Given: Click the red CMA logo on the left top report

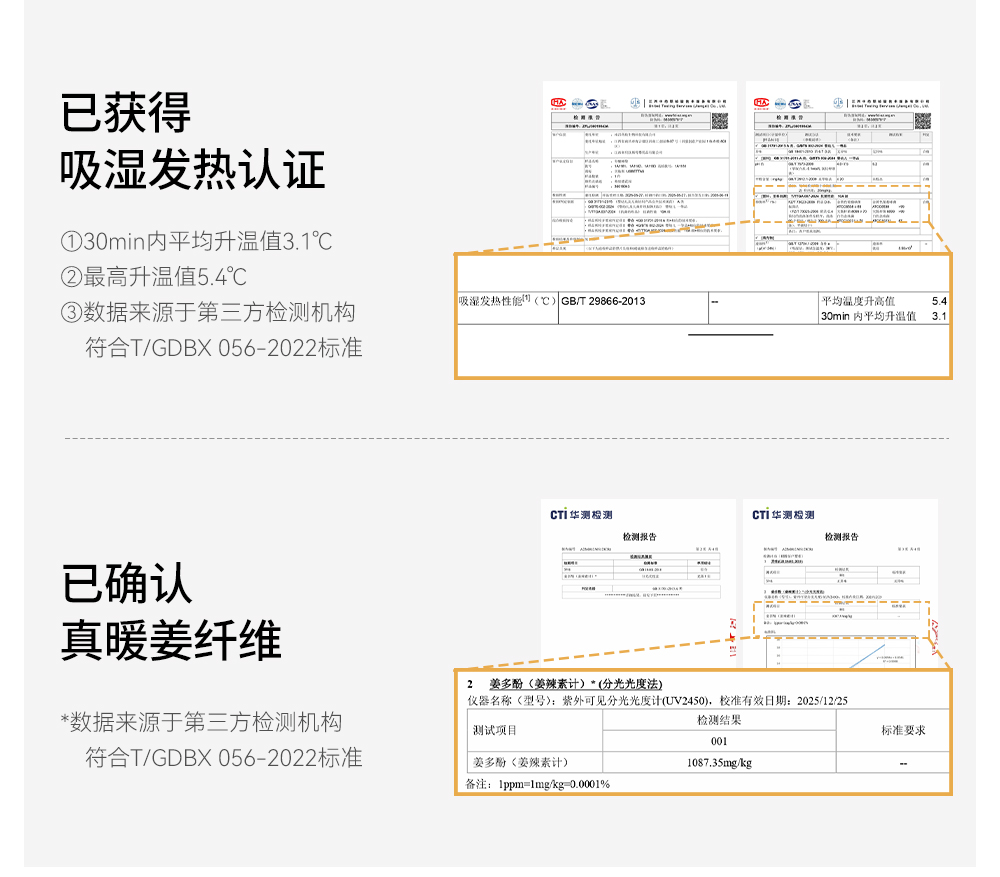Looking at the screenshot, I should pos(558,103).
